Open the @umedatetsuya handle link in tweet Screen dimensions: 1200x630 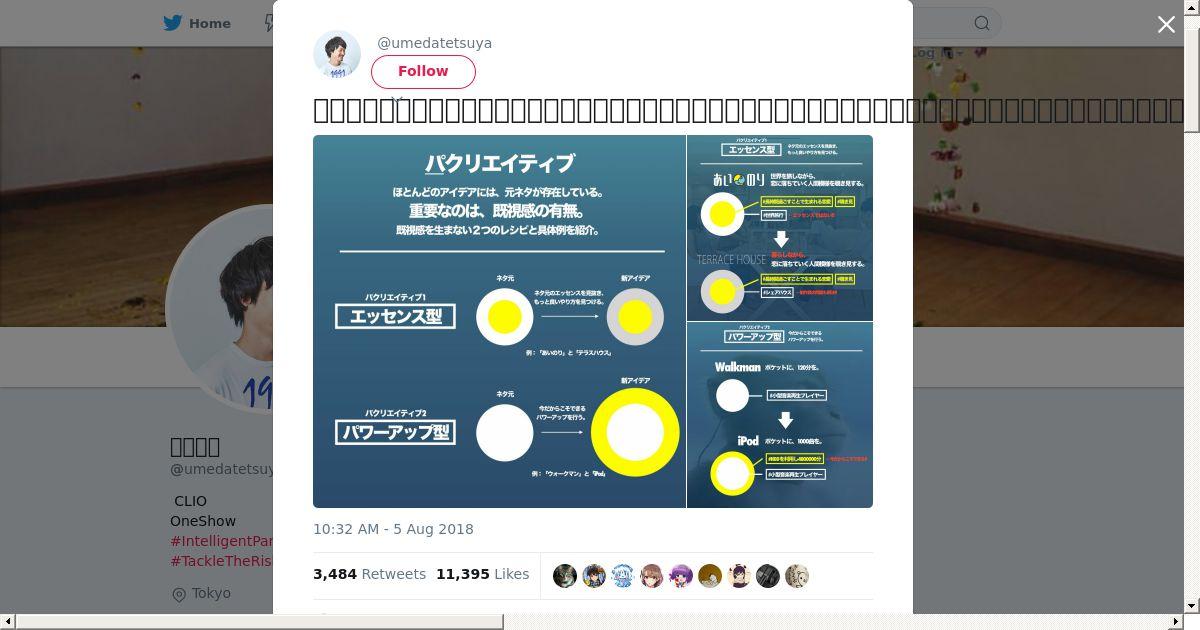(x=434, y=43)
